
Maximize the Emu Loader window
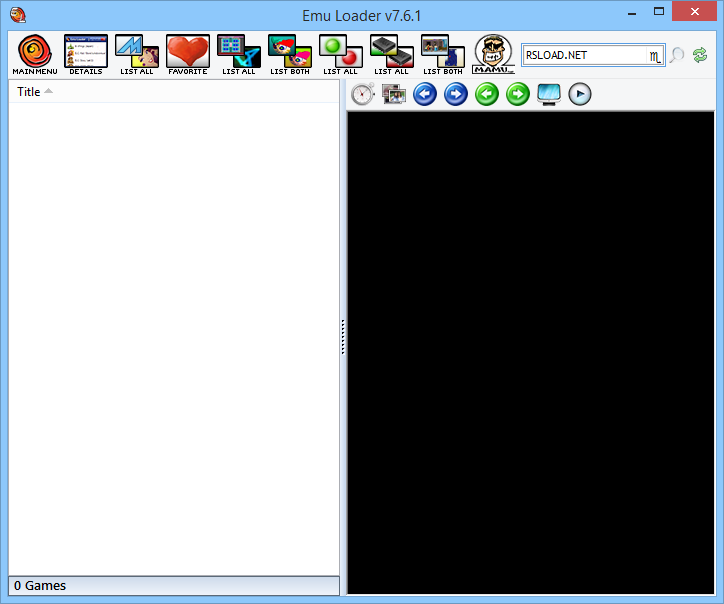tap(659, 12)
